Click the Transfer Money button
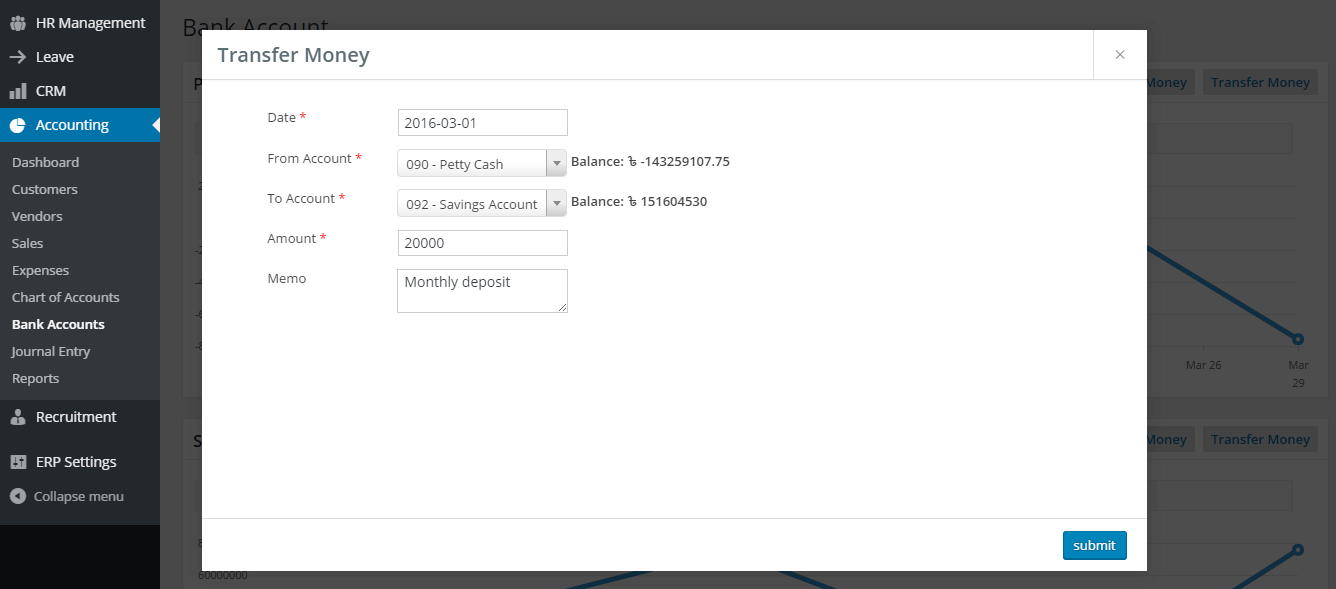Image resolution: width=1336 pixels, height=589 pixels. (1260, 81)
